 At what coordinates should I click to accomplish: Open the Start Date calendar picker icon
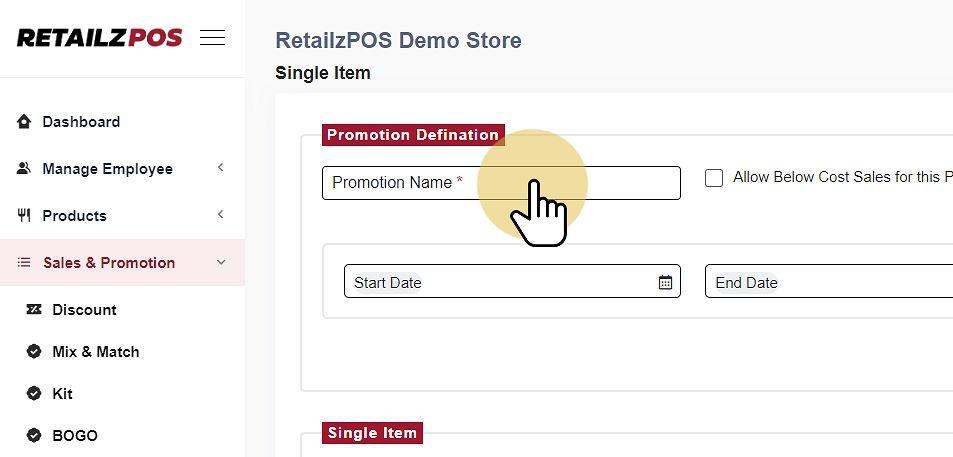pos(665,283)
